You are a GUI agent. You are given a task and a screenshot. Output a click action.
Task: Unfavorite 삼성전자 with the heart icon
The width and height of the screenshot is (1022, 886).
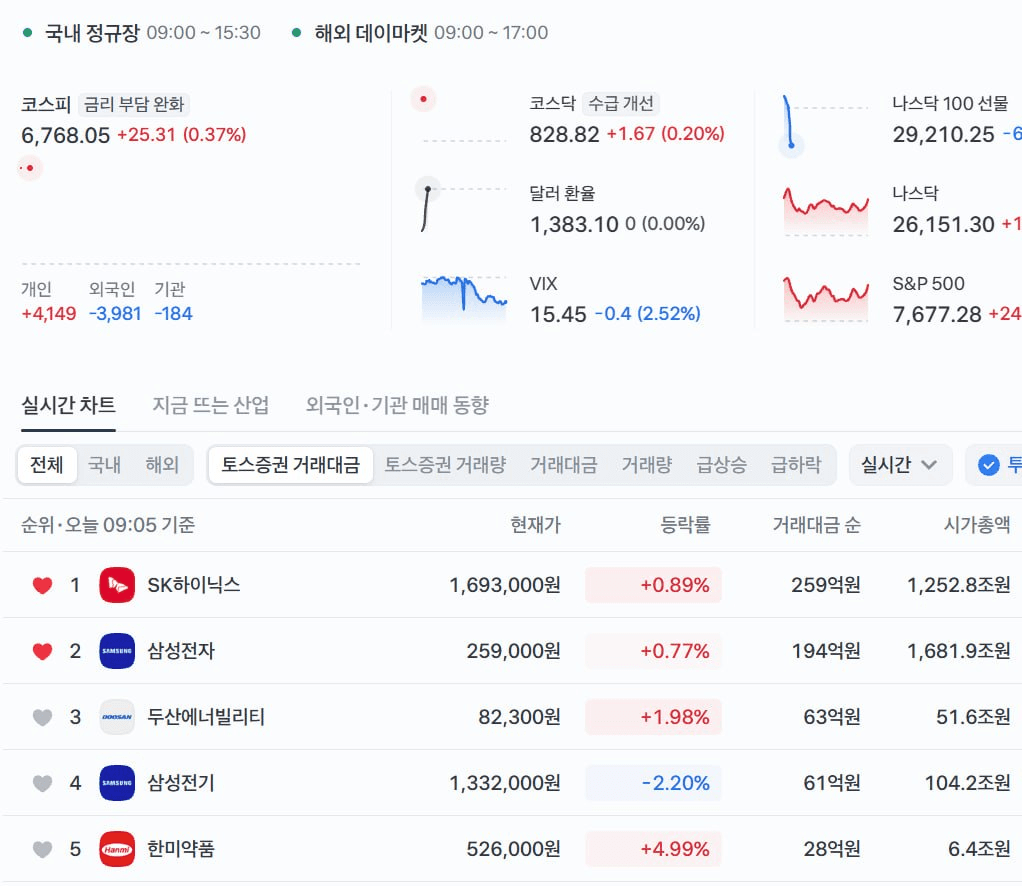[42, 651]
